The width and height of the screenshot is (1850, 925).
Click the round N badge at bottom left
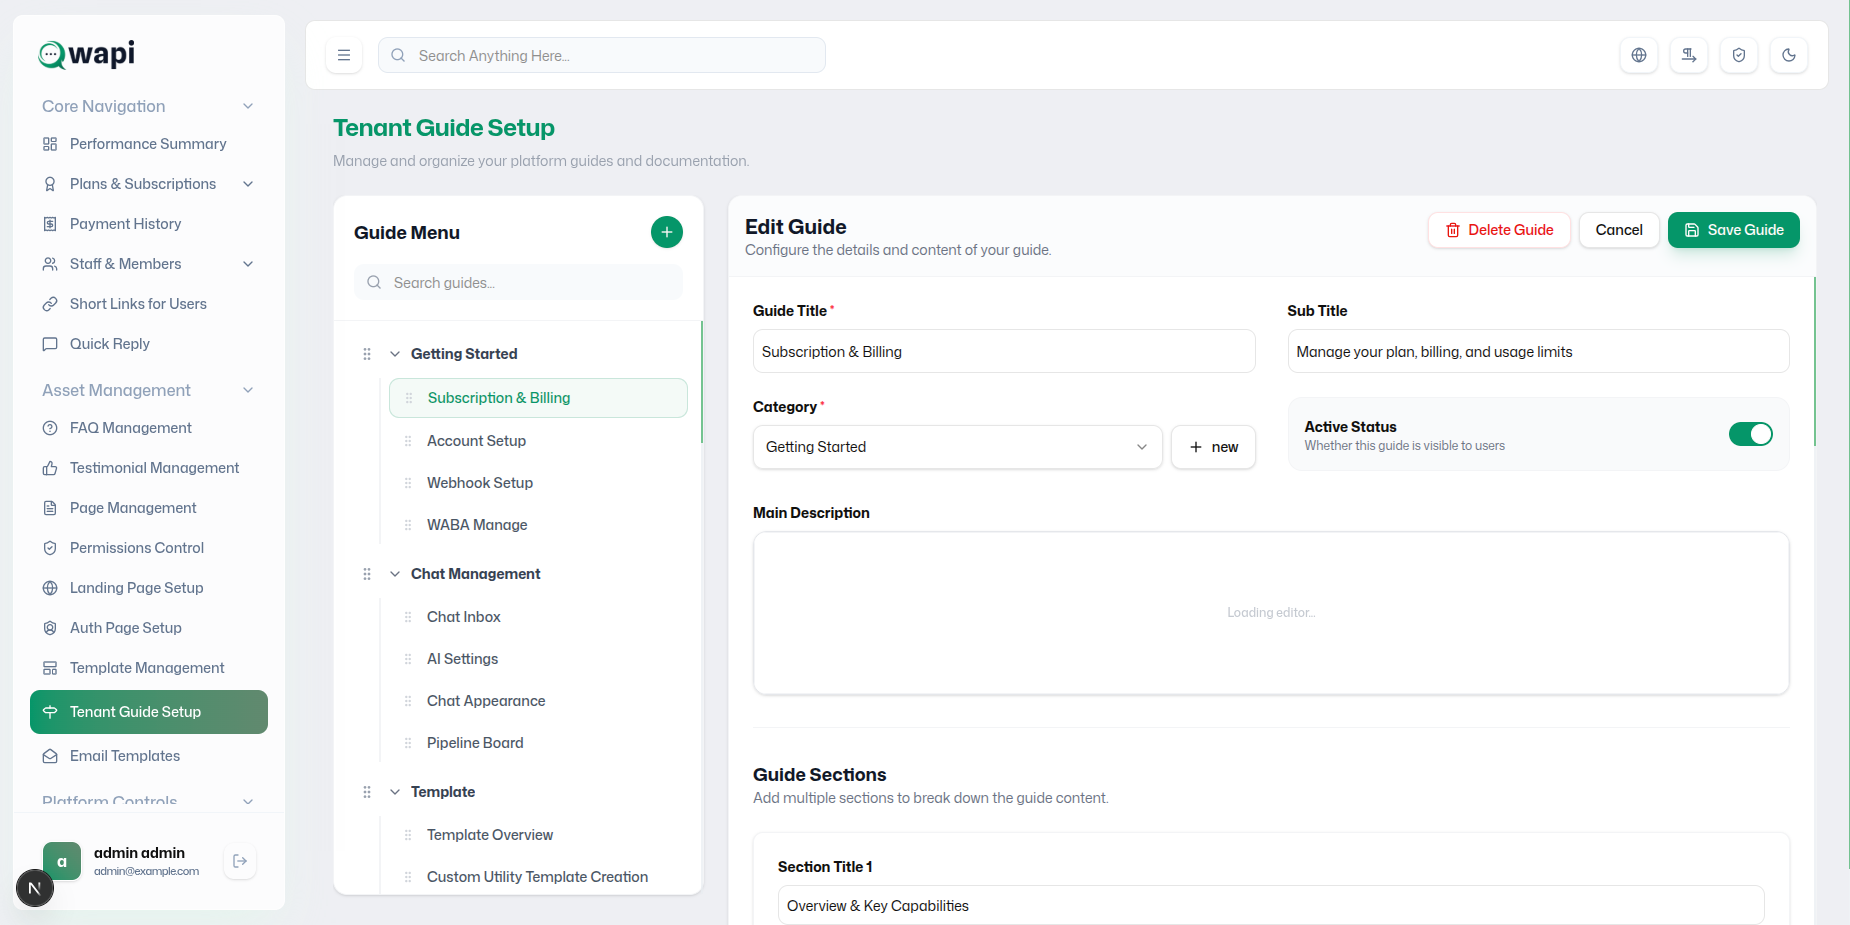35,888
